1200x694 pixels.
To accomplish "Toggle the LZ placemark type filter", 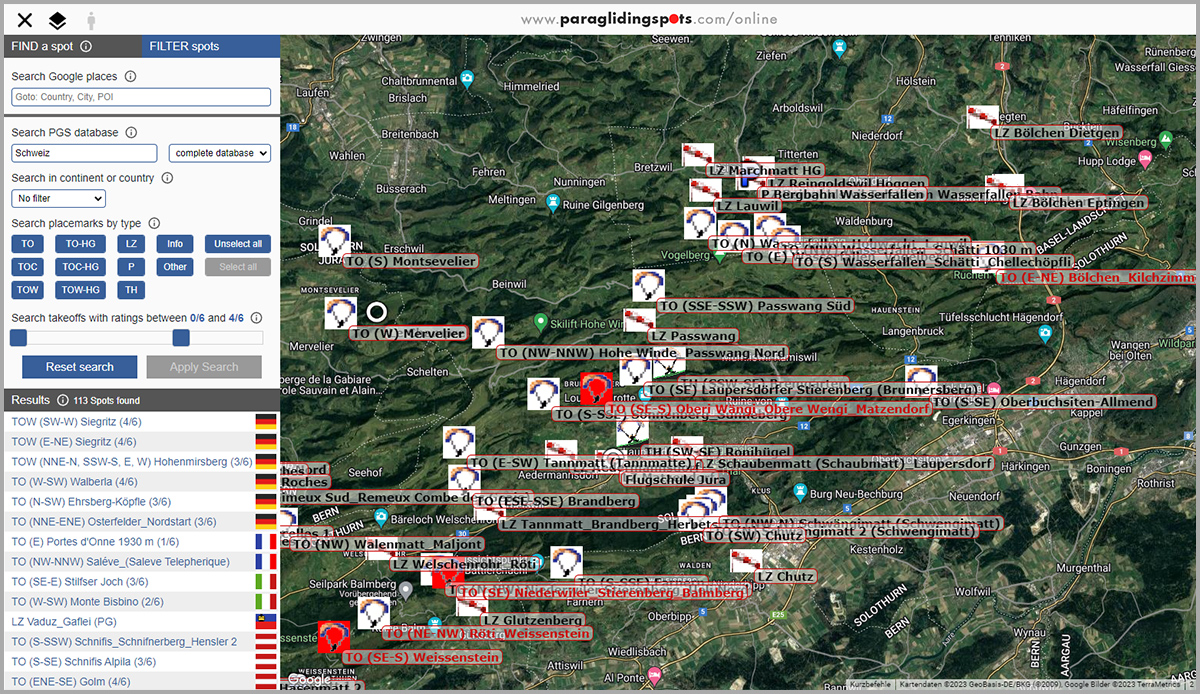I will (129, 243).
